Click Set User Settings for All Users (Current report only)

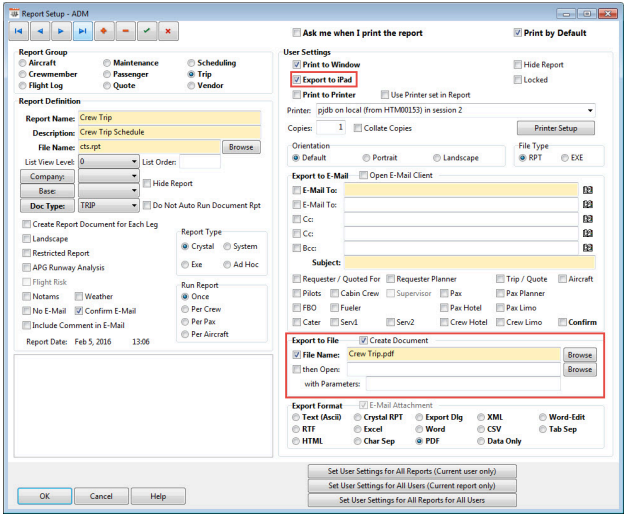[x=412, y=486]
